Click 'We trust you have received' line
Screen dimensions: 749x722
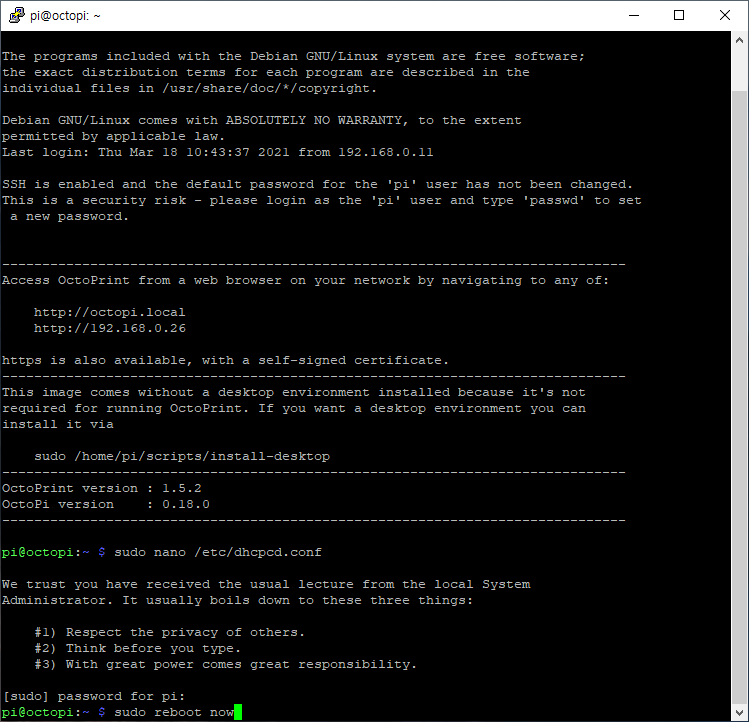pos(266,584)
